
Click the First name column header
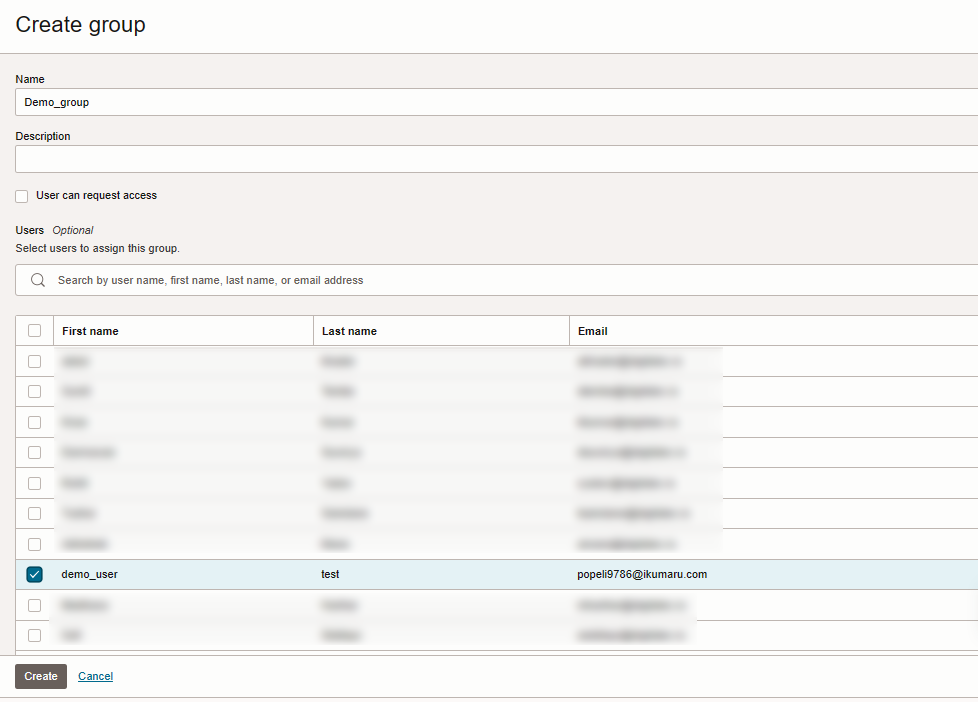[x=90, y=331]
